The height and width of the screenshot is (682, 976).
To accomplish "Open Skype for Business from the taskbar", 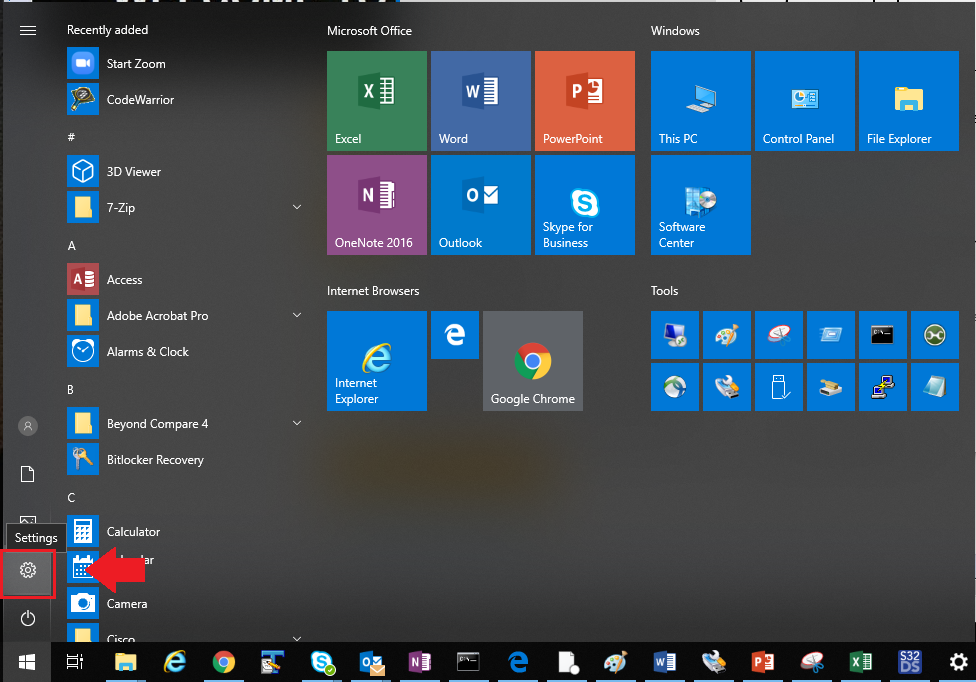I will [x=322, y=663].
